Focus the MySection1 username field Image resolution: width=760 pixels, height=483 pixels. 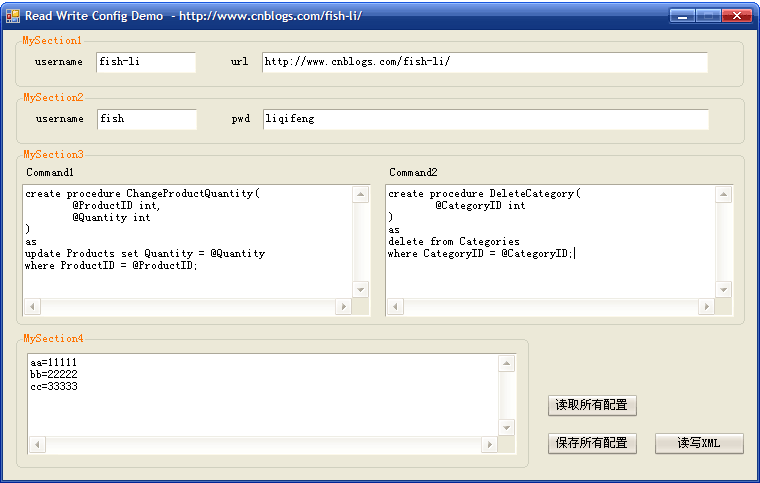coord(146,62)
